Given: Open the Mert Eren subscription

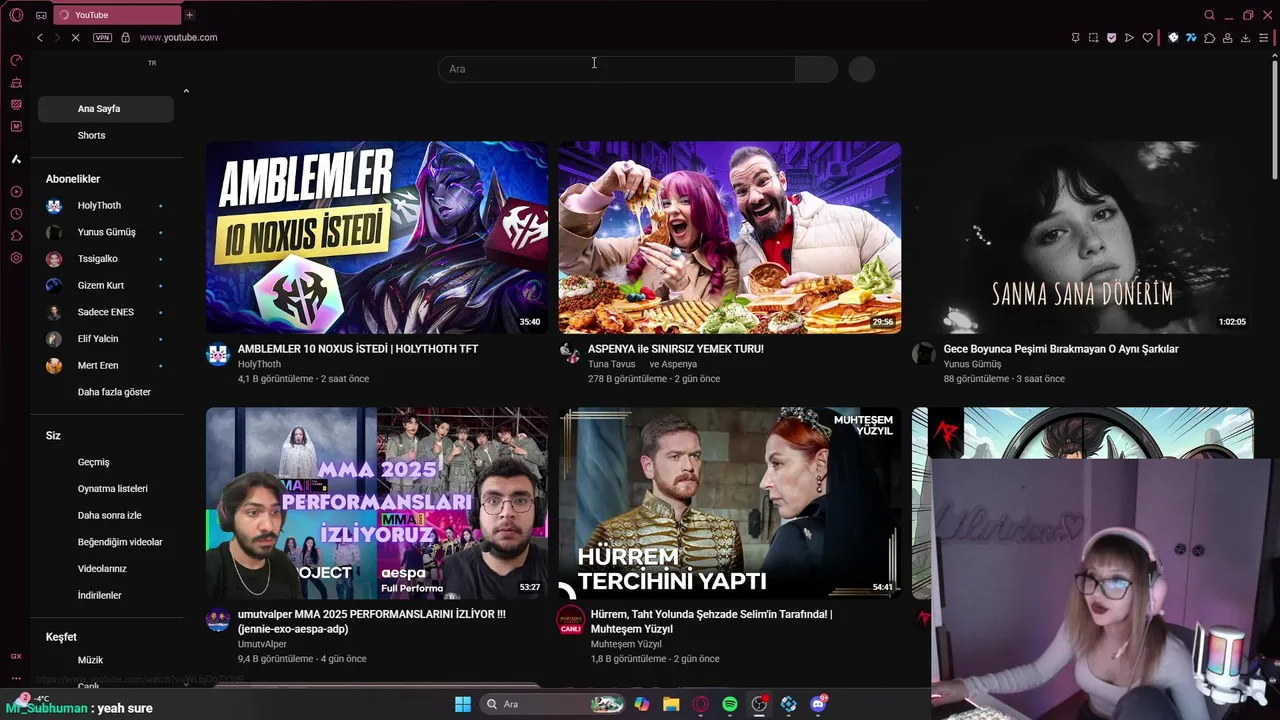Looking at the screenshot, I should [x=106, y=366].
